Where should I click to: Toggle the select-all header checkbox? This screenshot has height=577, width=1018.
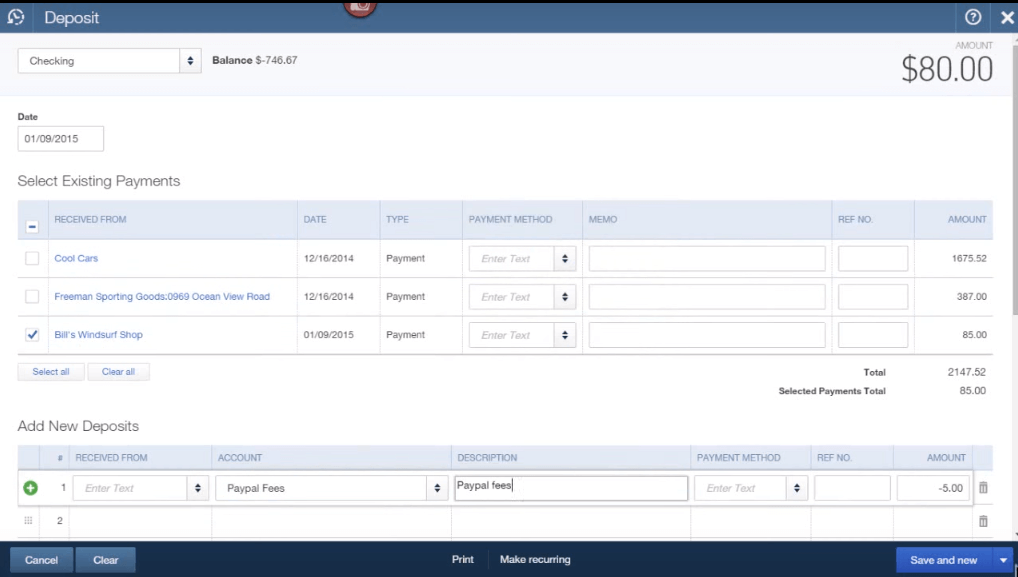[32, 227]
